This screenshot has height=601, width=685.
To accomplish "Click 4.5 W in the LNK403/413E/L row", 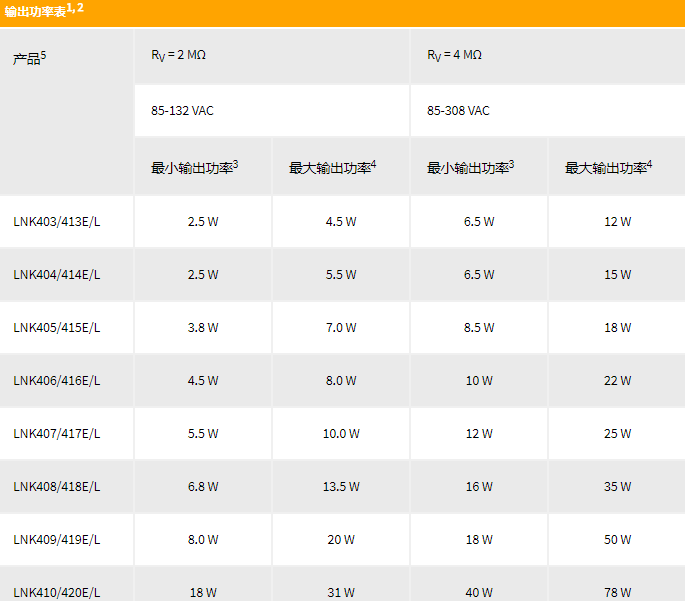I will 341,221.
